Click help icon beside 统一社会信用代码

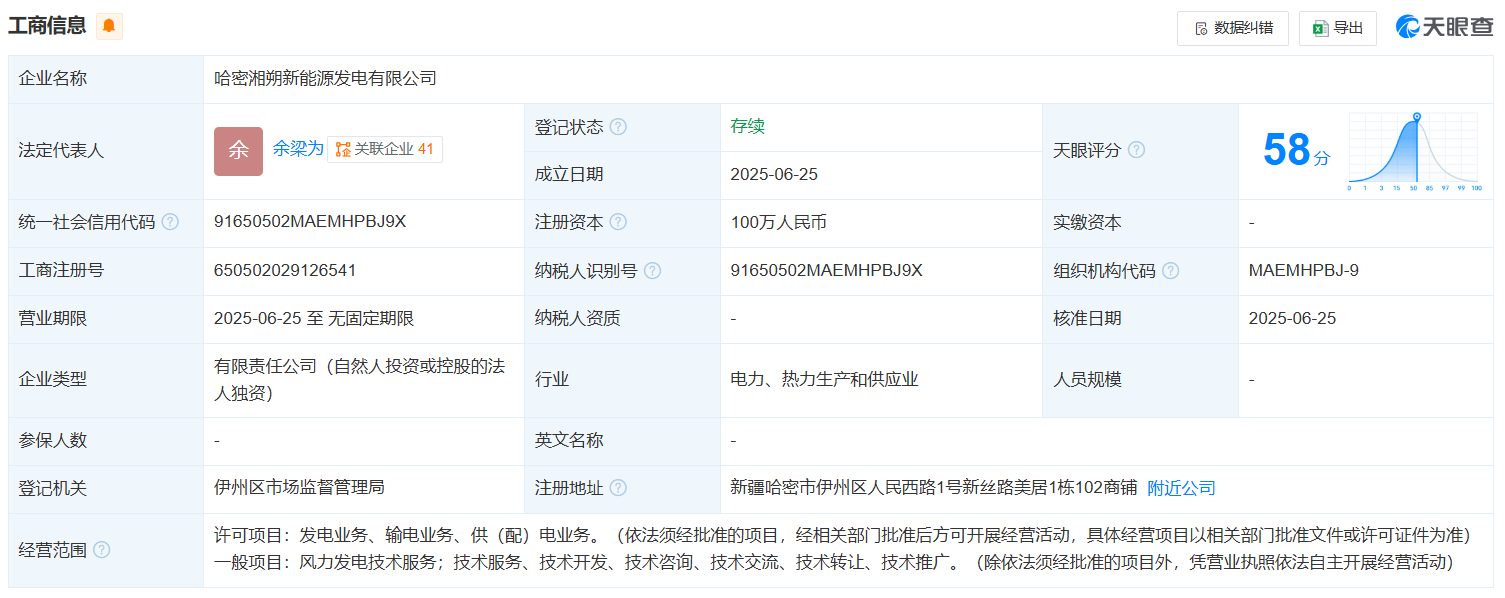pyautogui.click(x=170, y=222)
